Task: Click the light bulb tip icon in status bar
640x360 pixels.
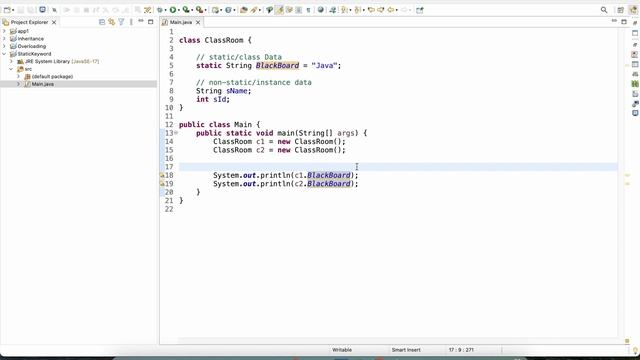Action: click(x=635, y=350)
